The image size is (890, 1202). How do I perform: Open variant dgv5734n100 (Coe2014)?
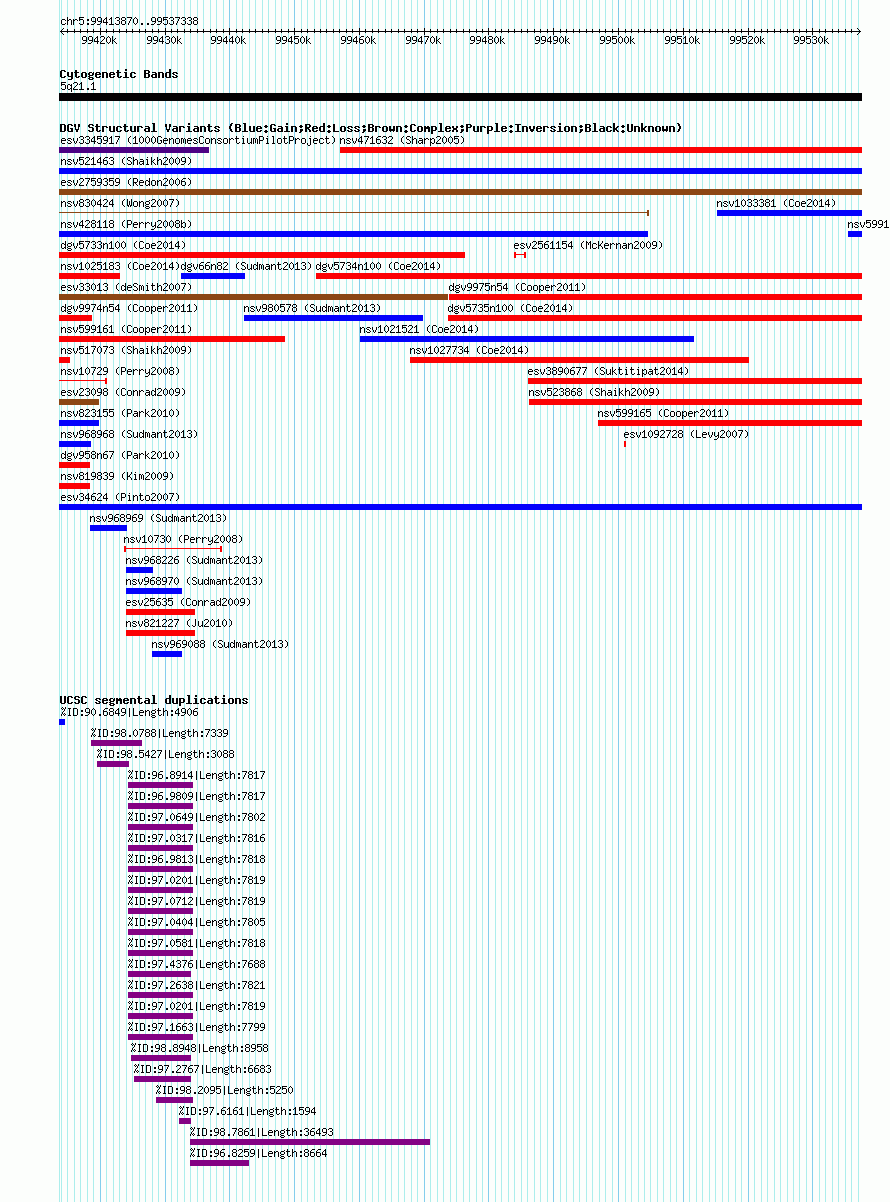[x=589, y=276]
